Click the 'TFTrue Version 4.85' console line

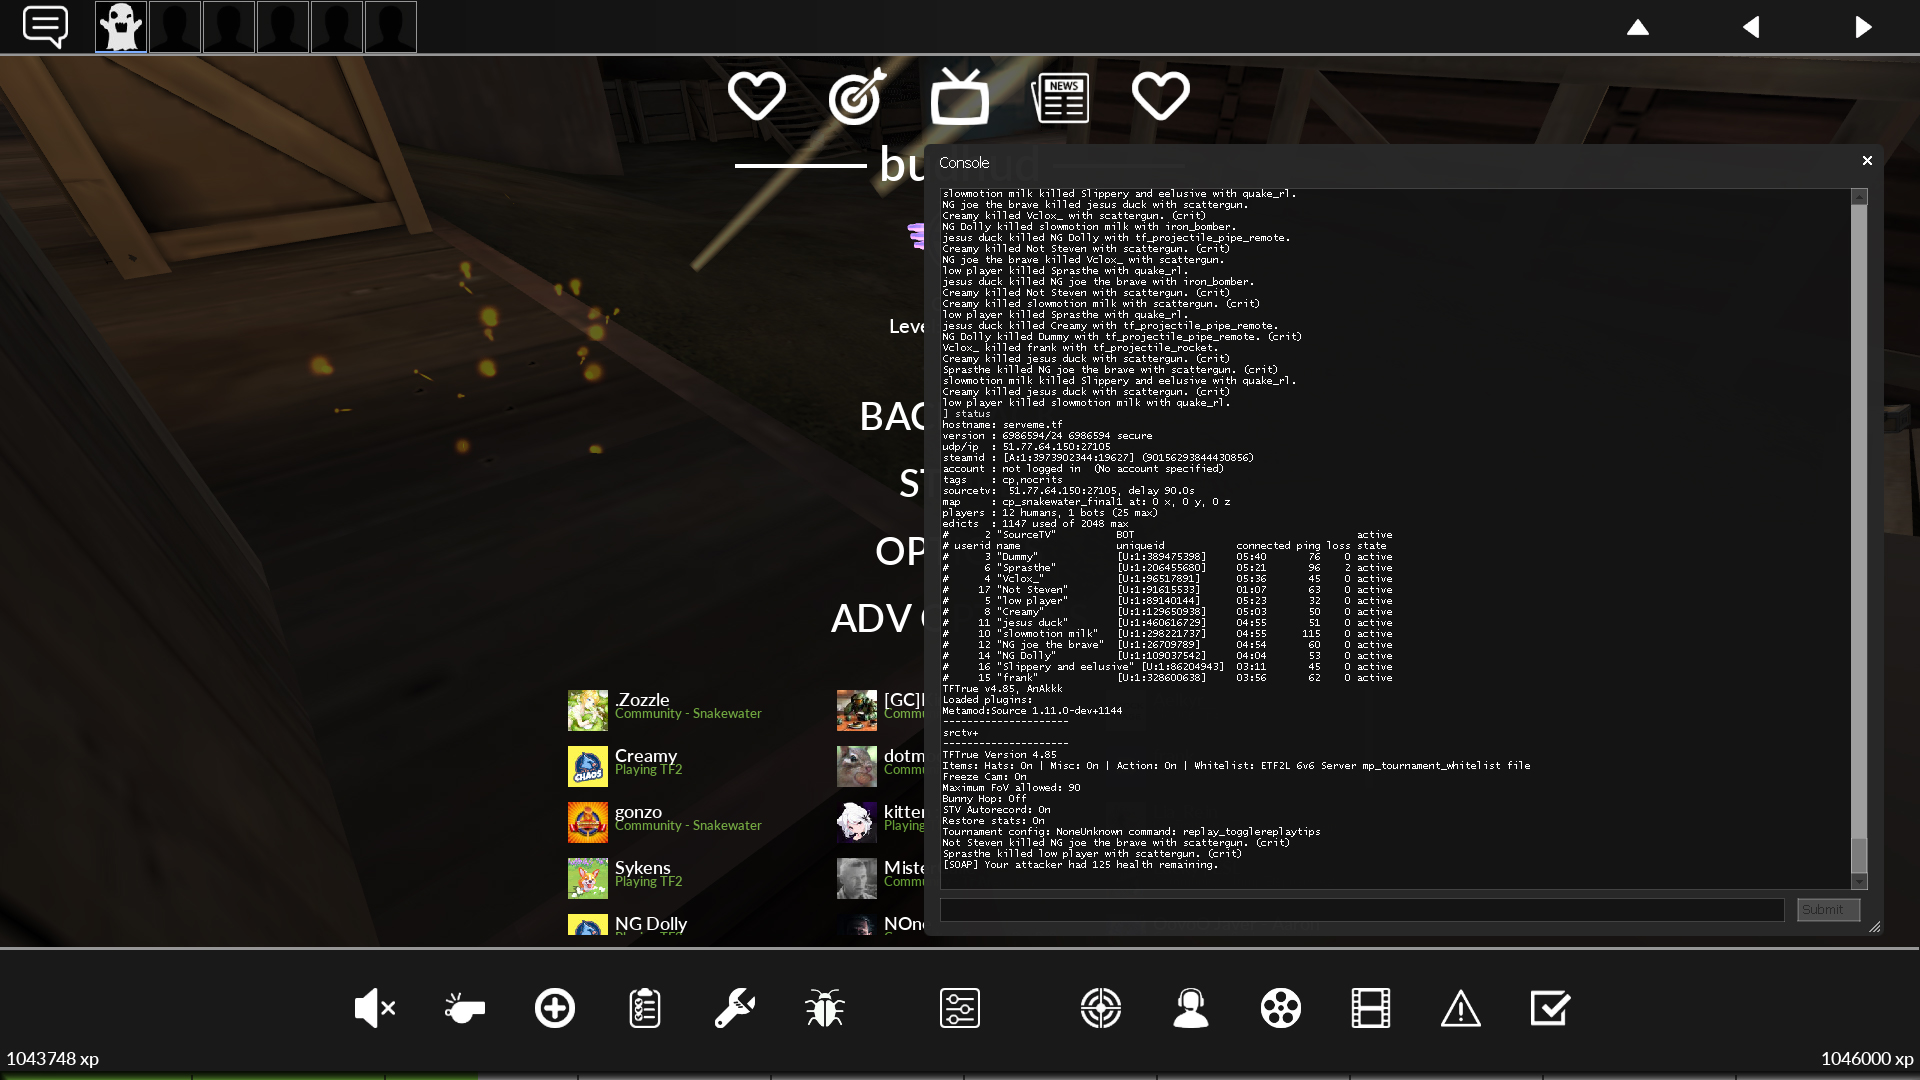tap(999, 755)
